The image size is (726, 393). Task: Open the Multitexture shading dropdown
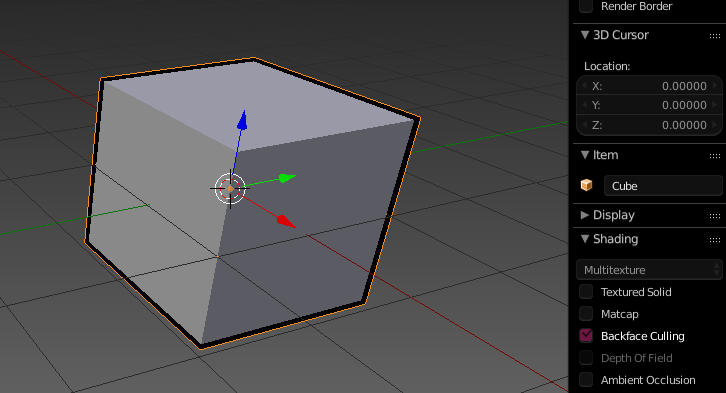click(649, 270)
